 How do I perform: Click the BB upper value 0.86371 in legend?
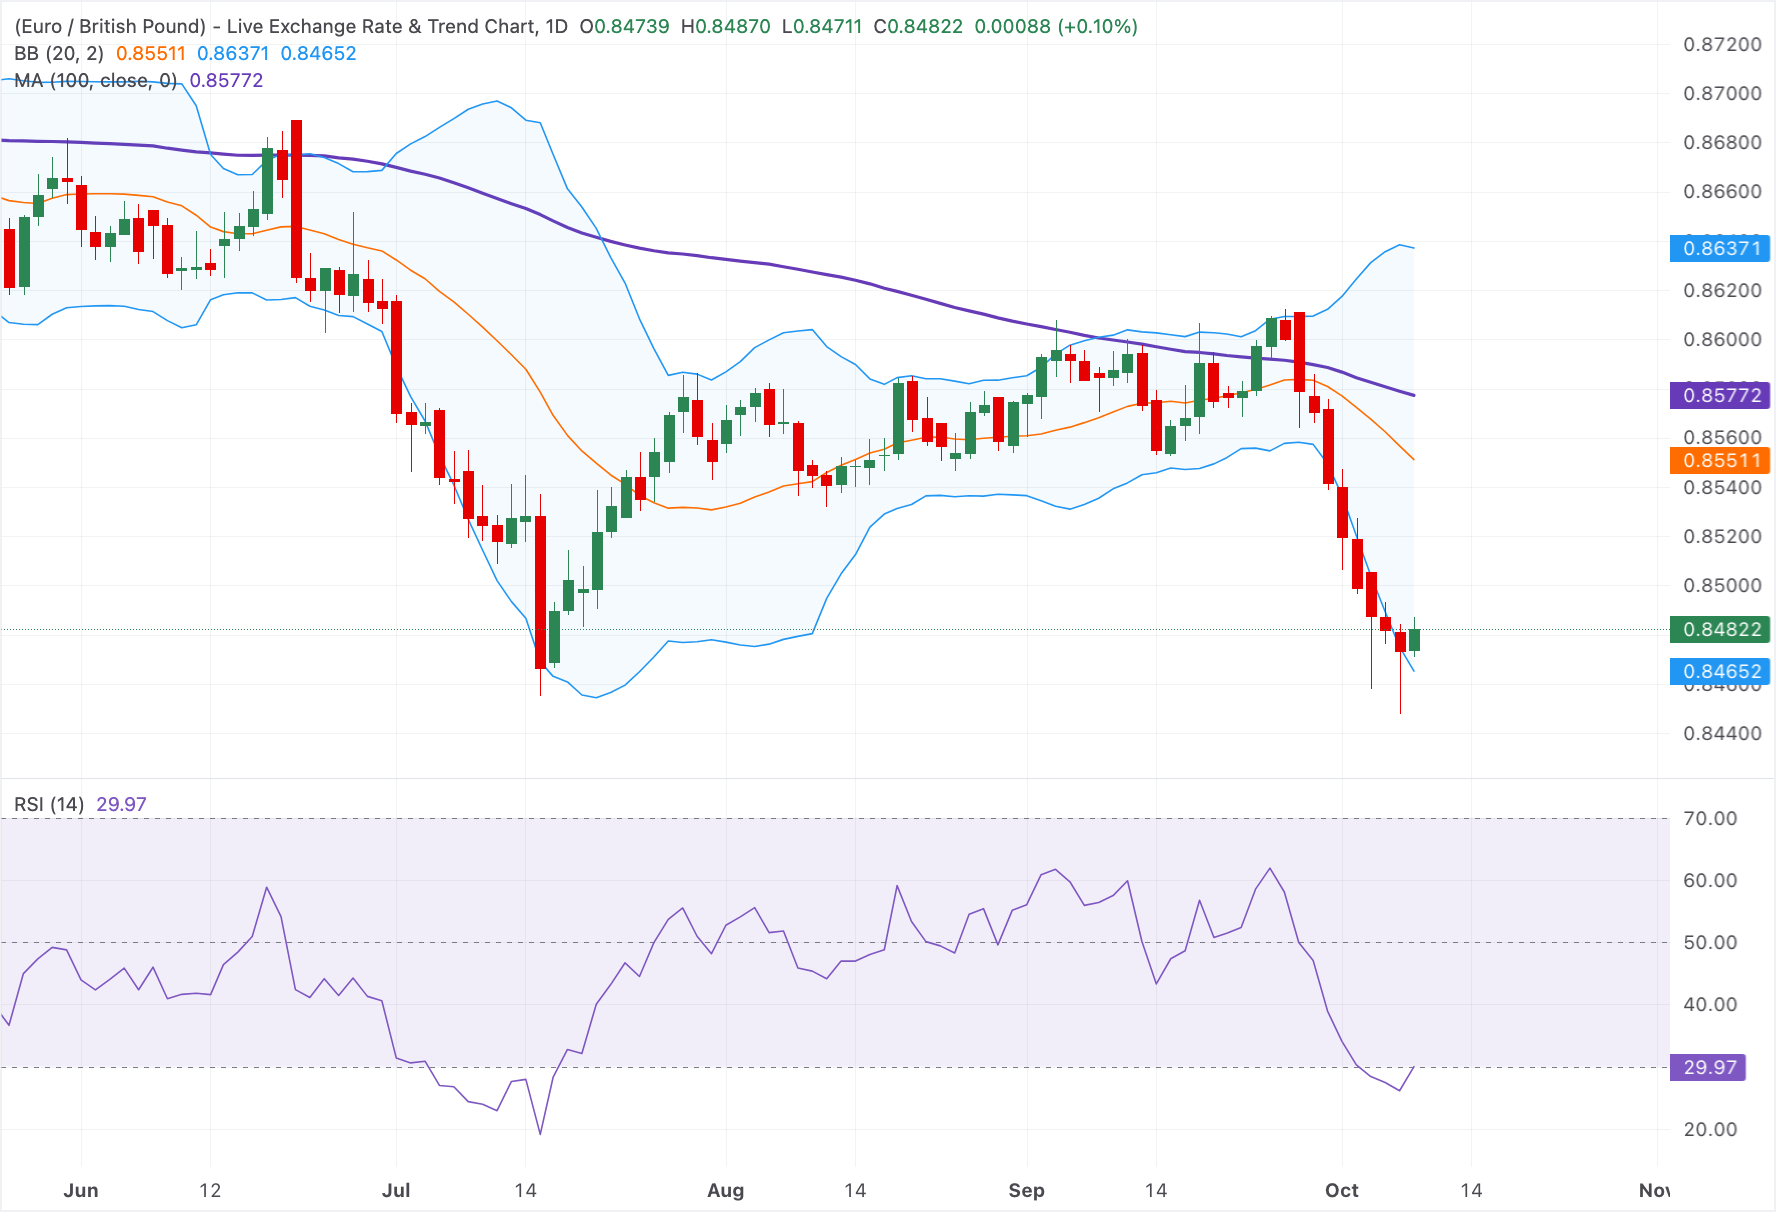pos(233,53)
